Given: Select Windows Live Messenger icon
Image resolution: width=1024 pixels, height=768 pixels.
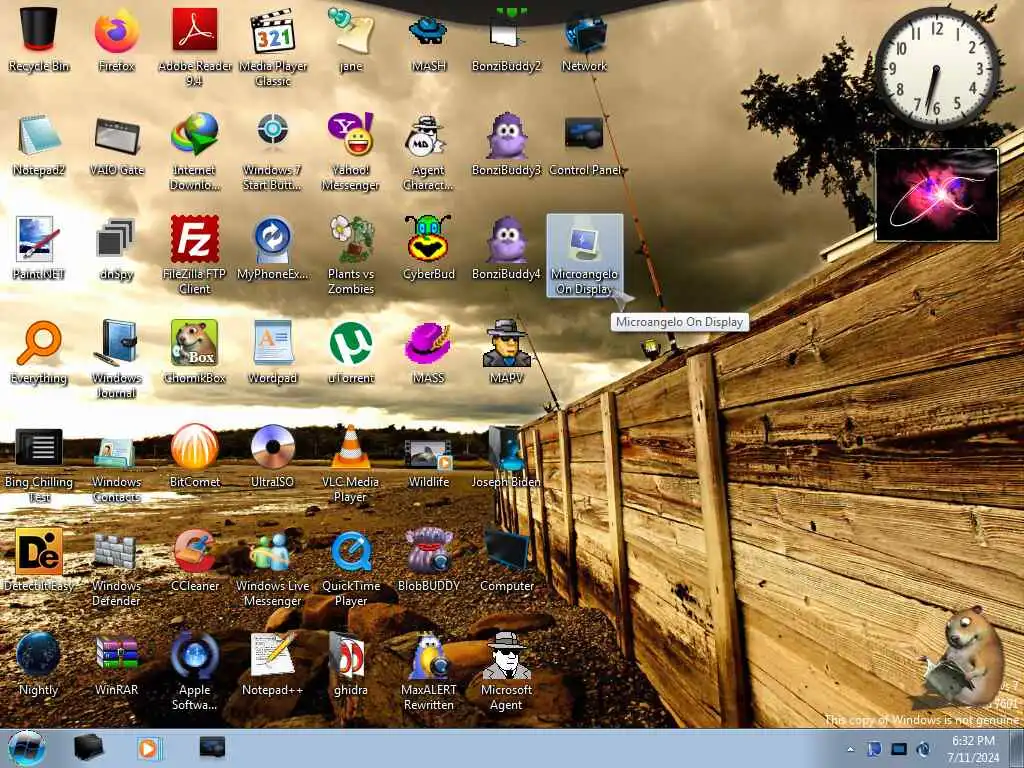Looking at the screenshot, I should [273, 567].
